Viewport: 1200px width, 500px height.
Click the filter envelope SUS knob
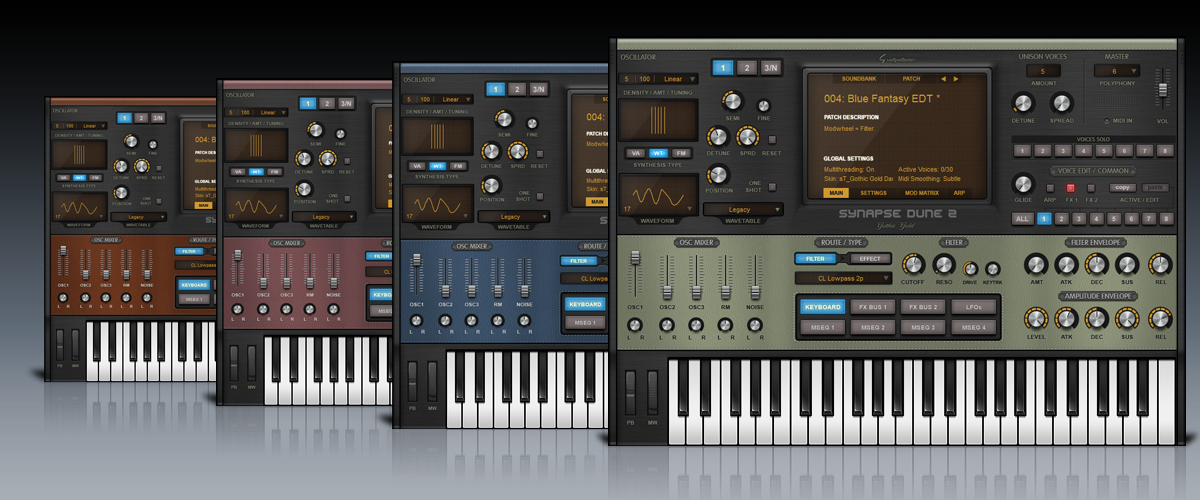click(1128, 263)
